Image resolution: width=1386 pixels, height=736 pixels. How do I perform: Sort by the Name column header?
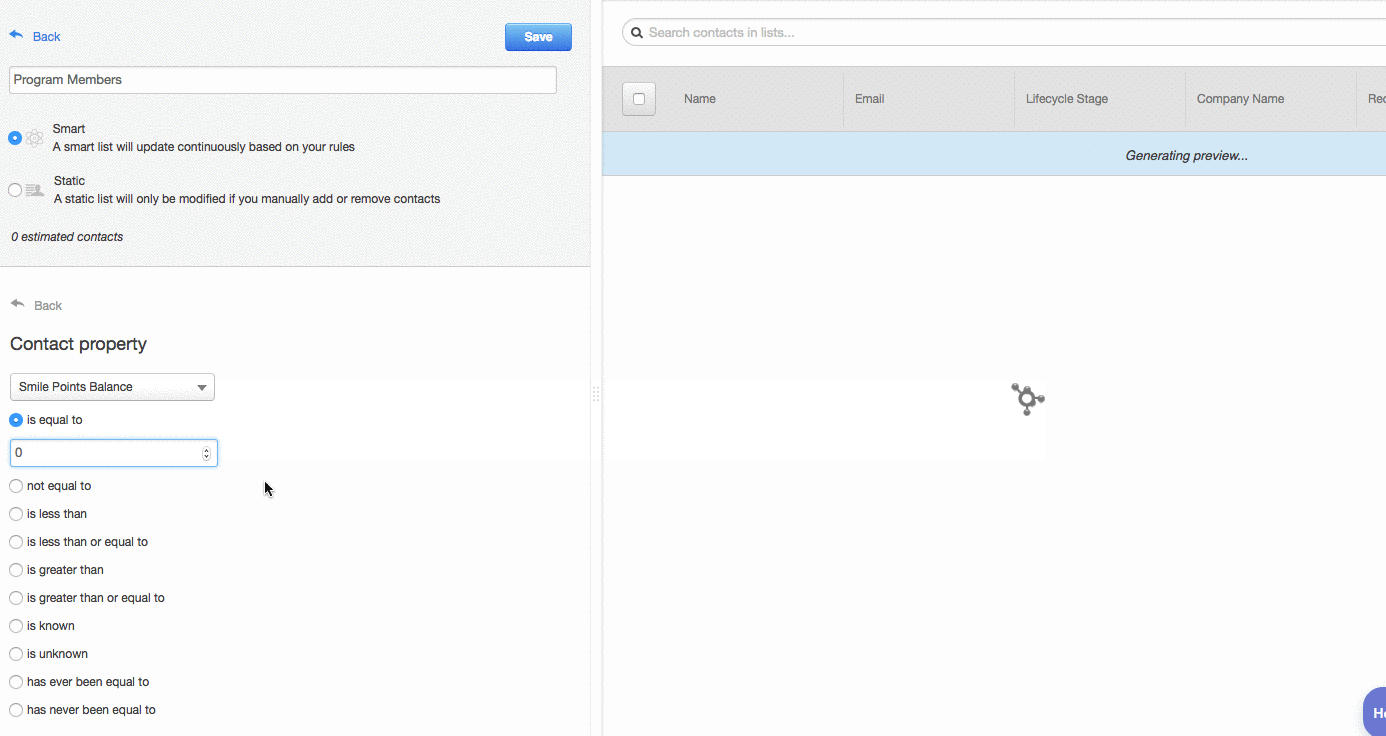coord(700,99)
